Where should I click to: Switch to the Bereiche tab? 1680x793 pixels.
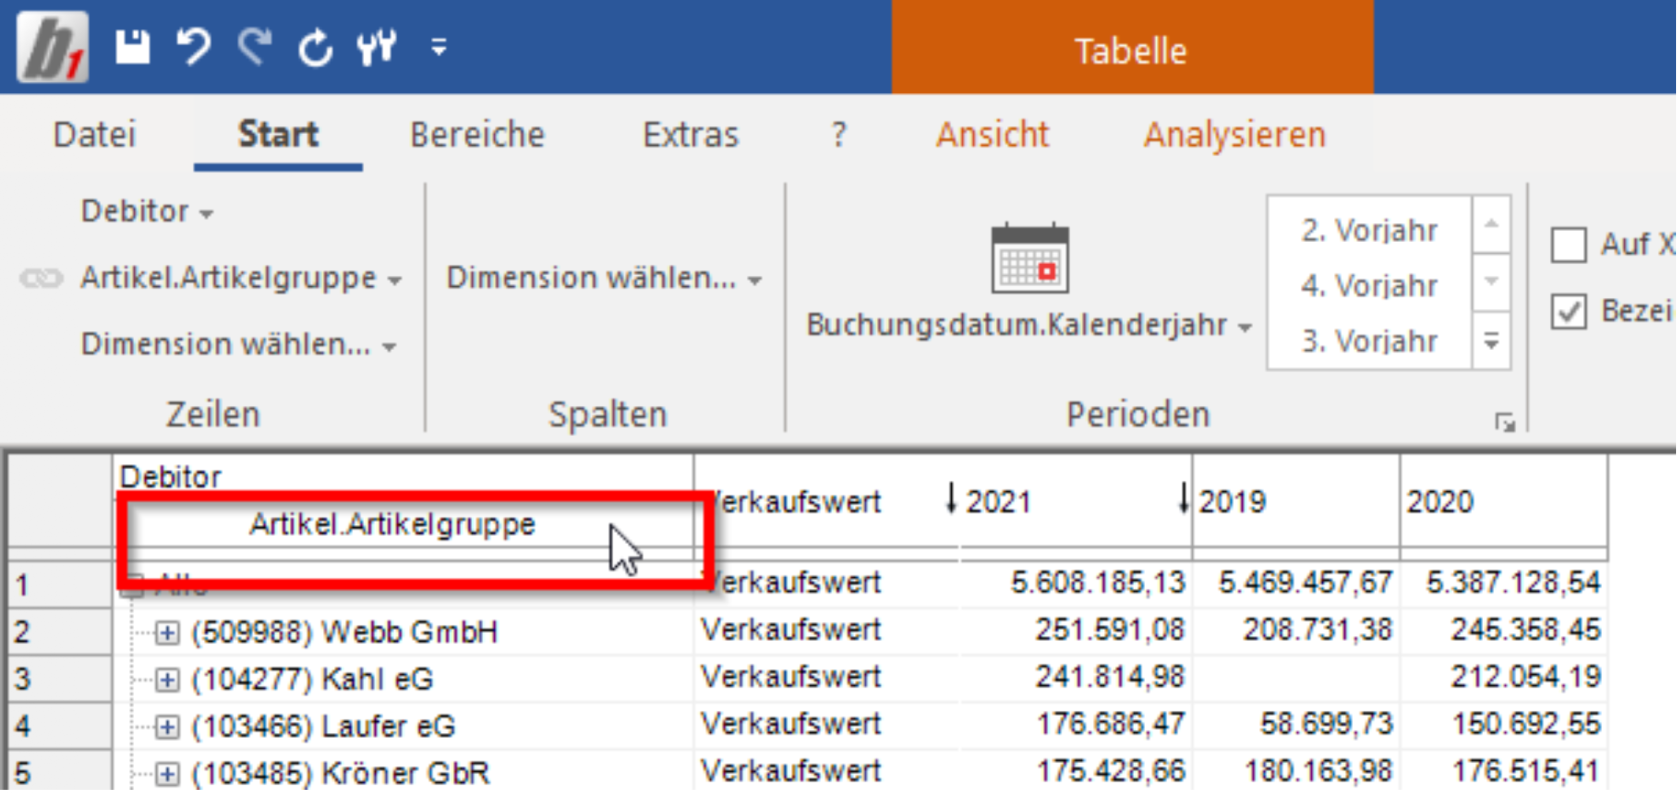(478, 134)
